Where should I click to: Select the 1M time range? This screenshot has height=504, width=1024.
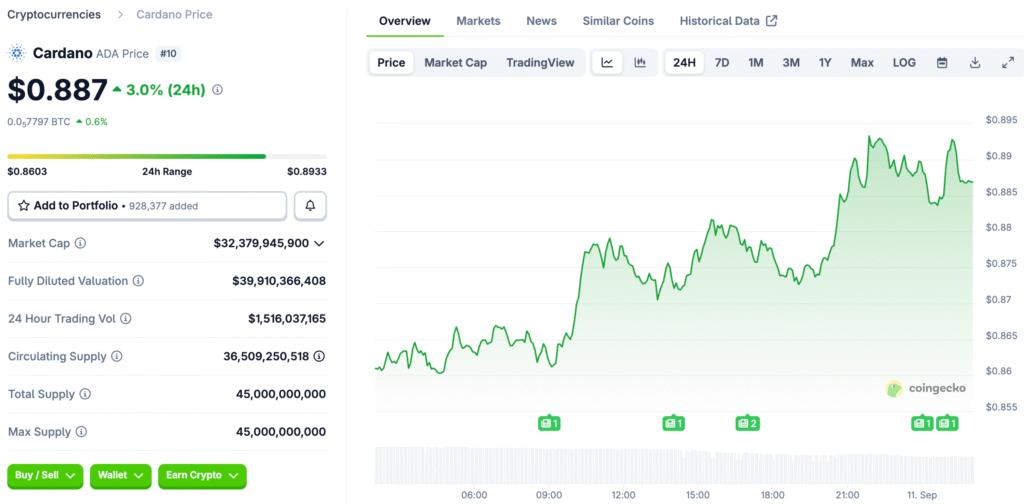pos(756,63)
